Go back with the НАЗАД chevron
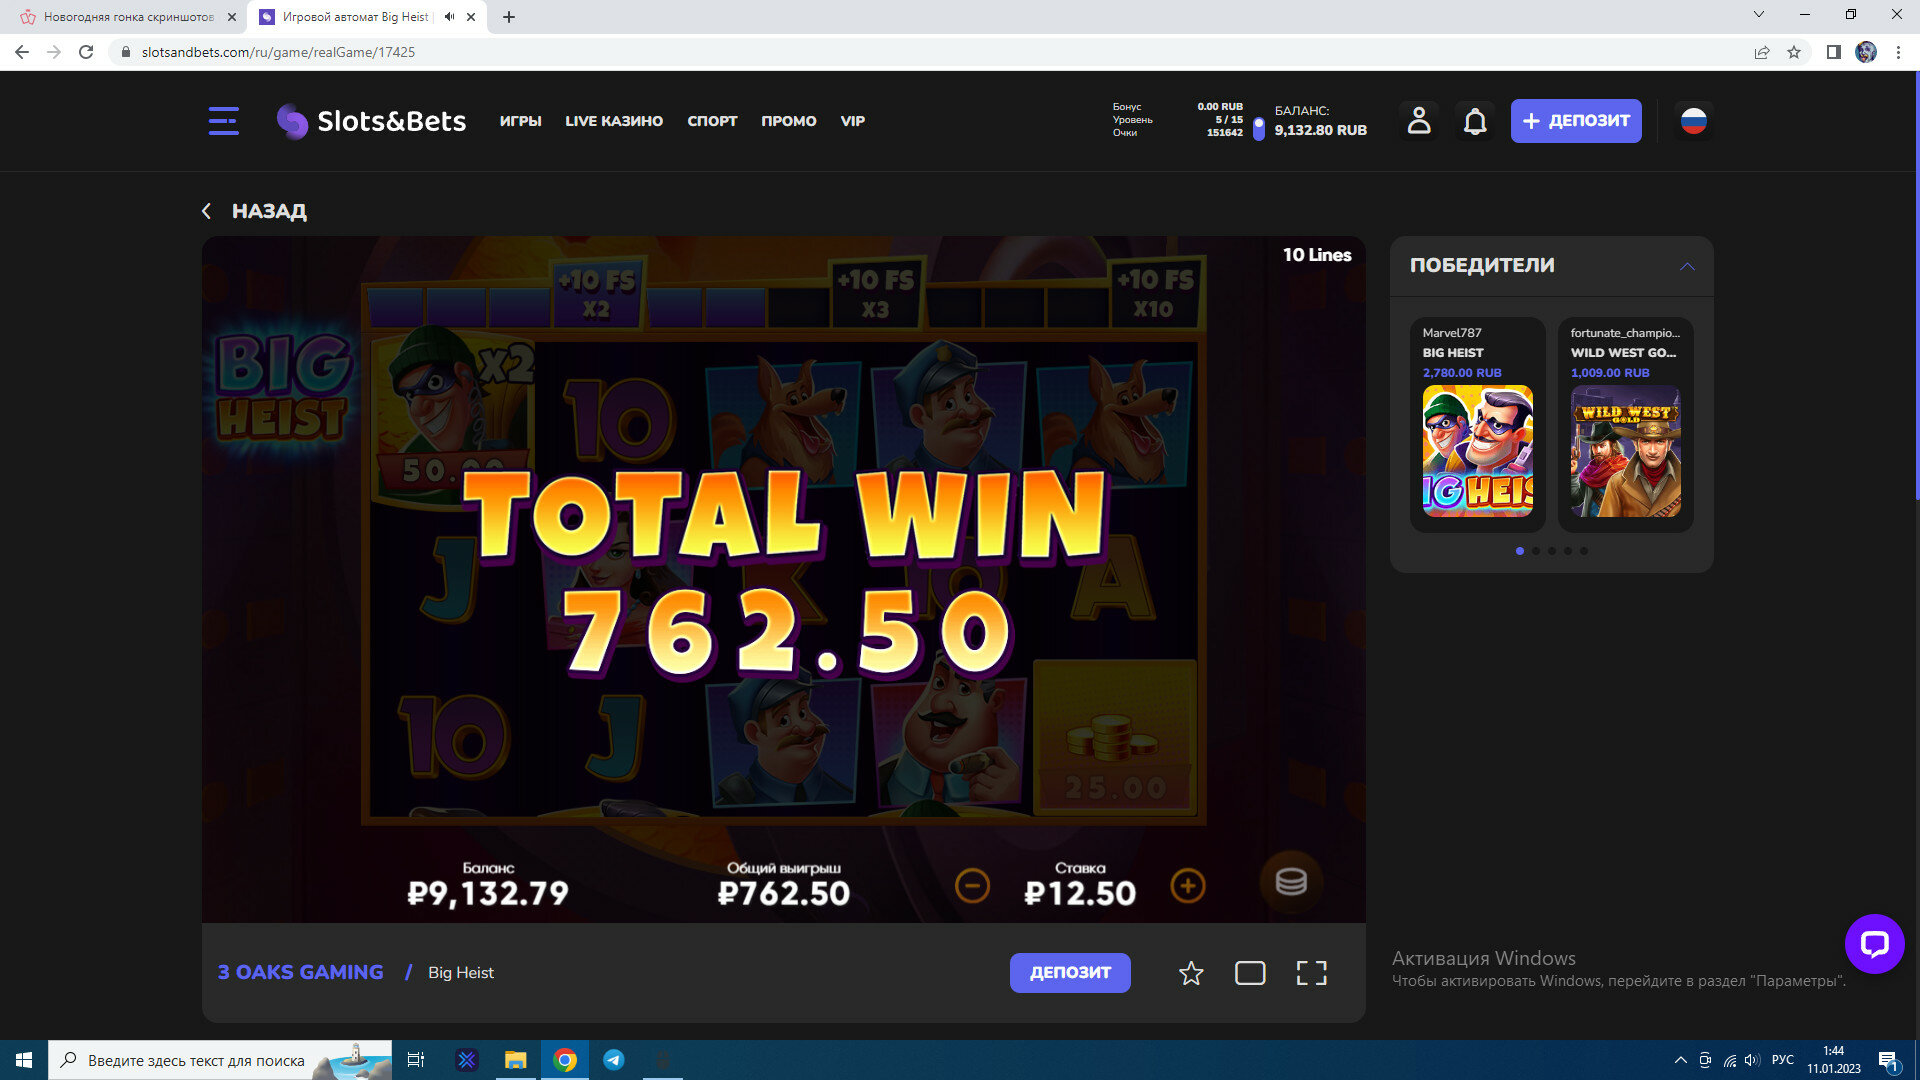The width and height of the screenshot is (1920, 1080). pos(207,211)
